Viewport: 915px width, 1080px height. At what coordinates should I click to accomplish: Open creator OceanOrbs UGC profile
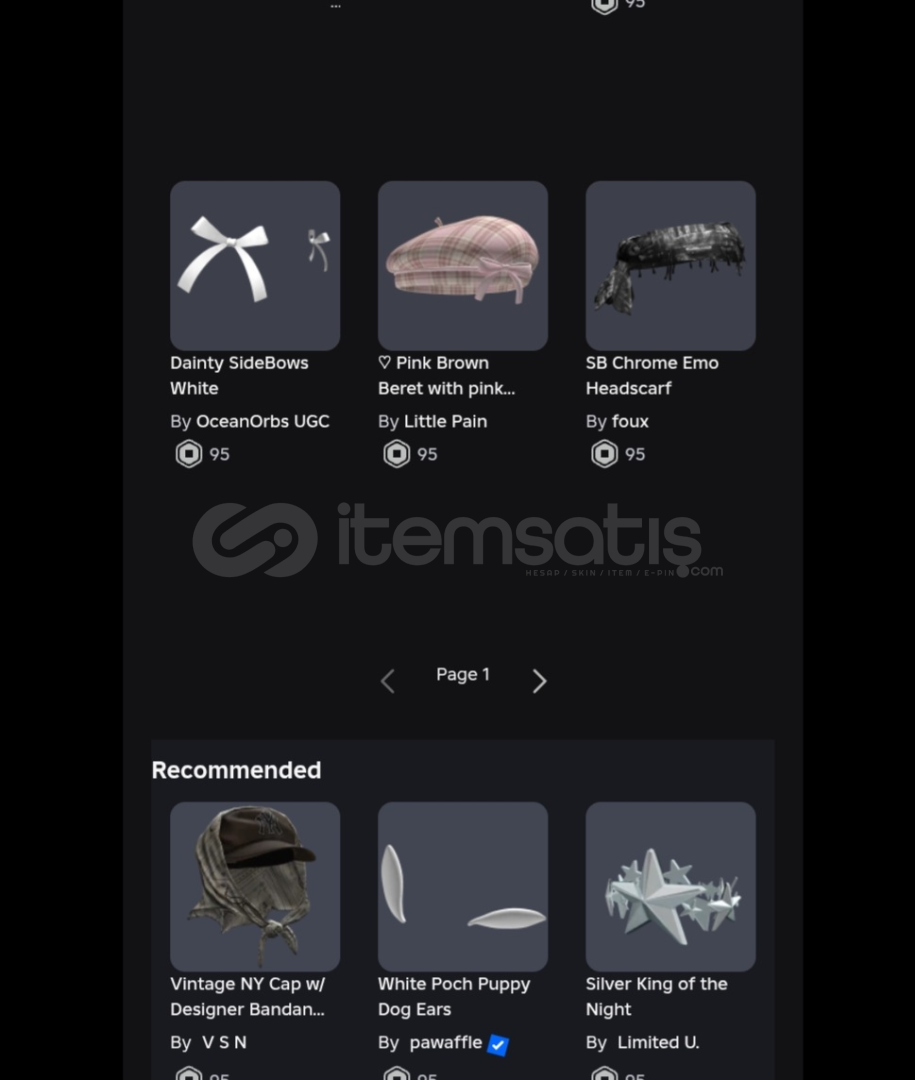click(x=263, y=421)
